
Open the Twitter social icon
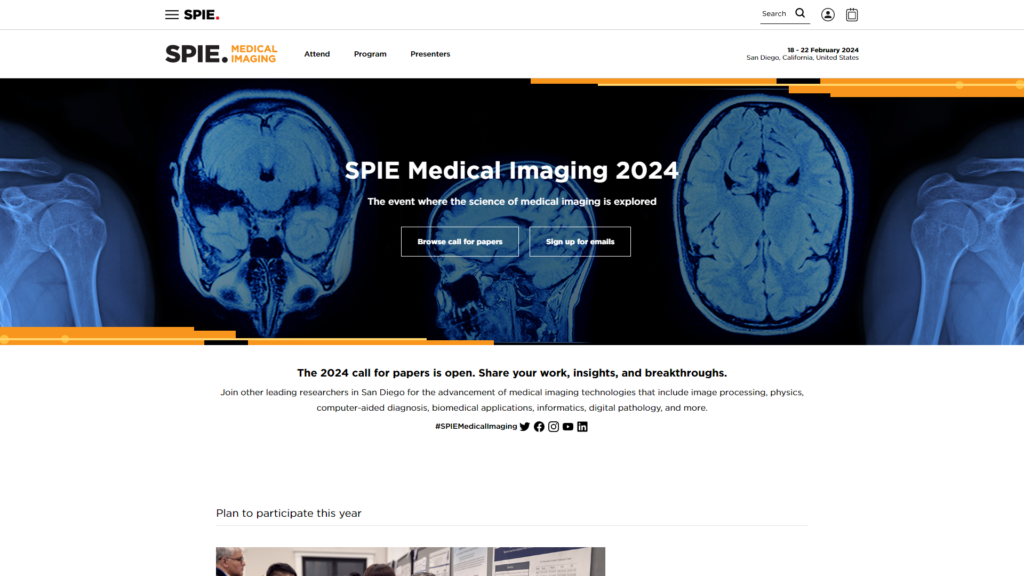(x=524, y=426)
